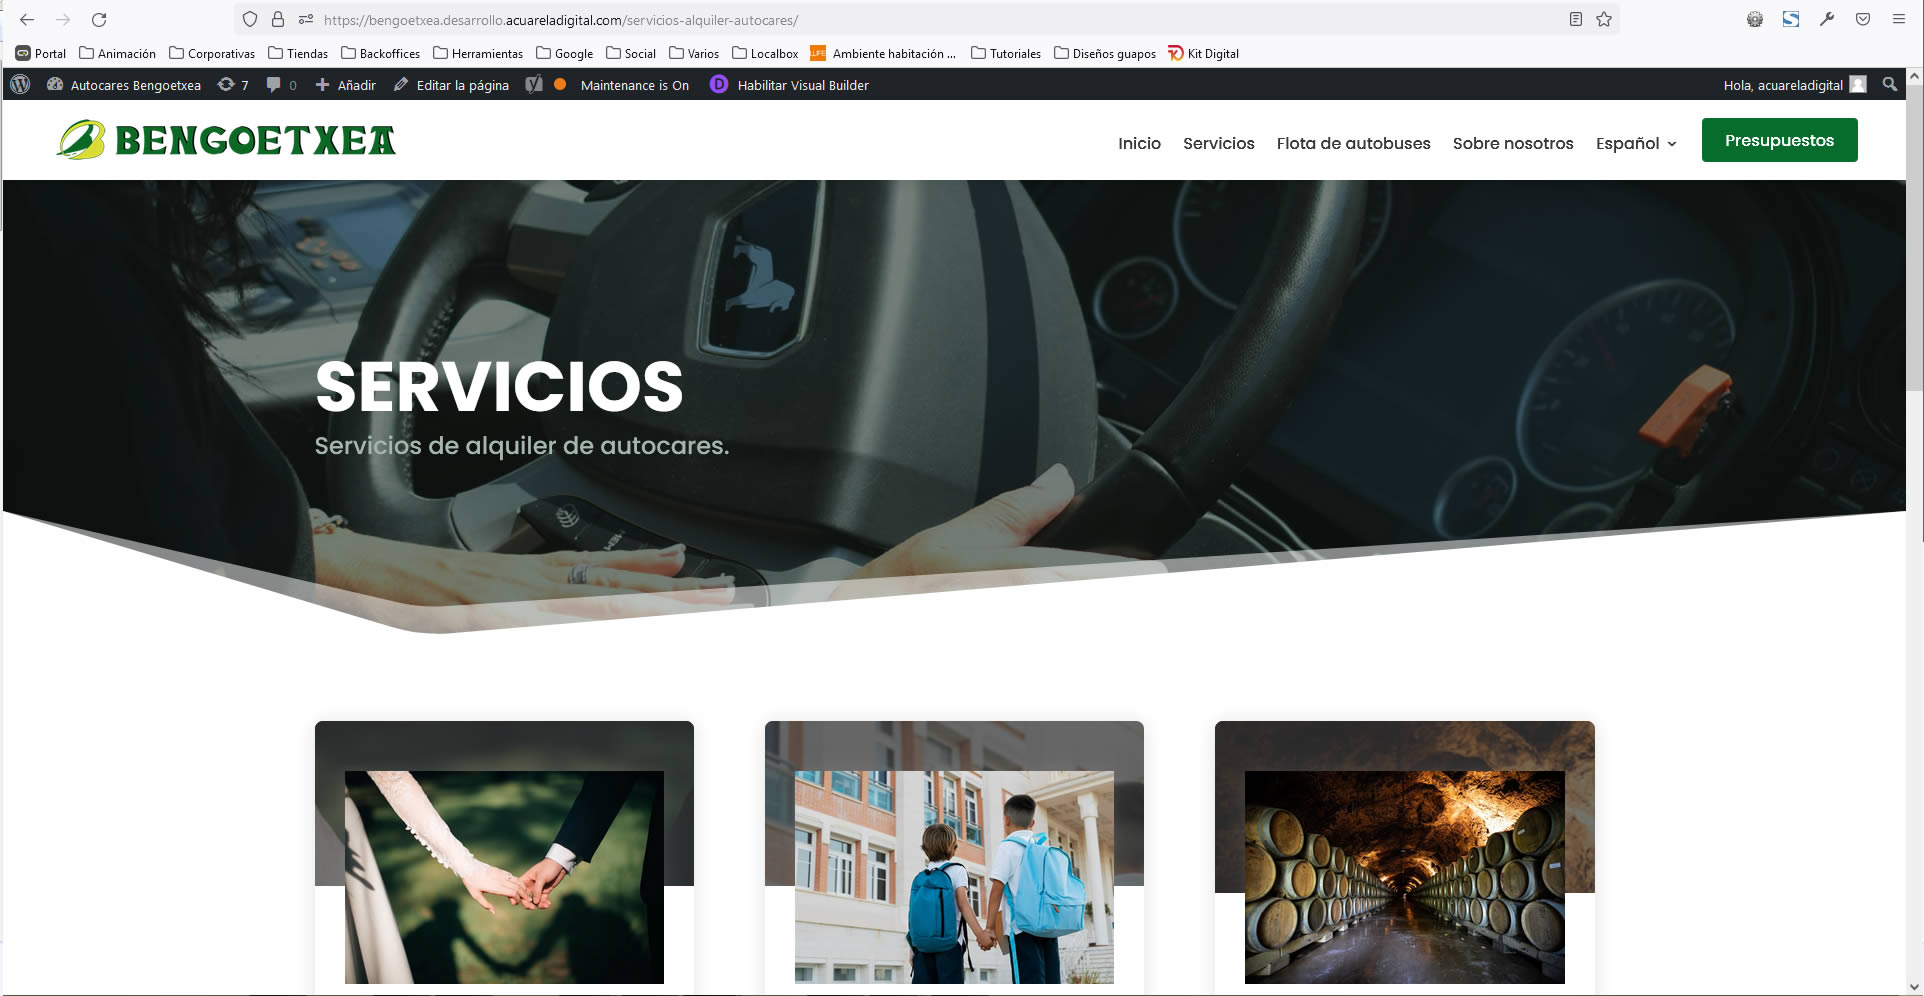Open the WordPress logo menu
1924x996 pixels.
tap(20, 85)
